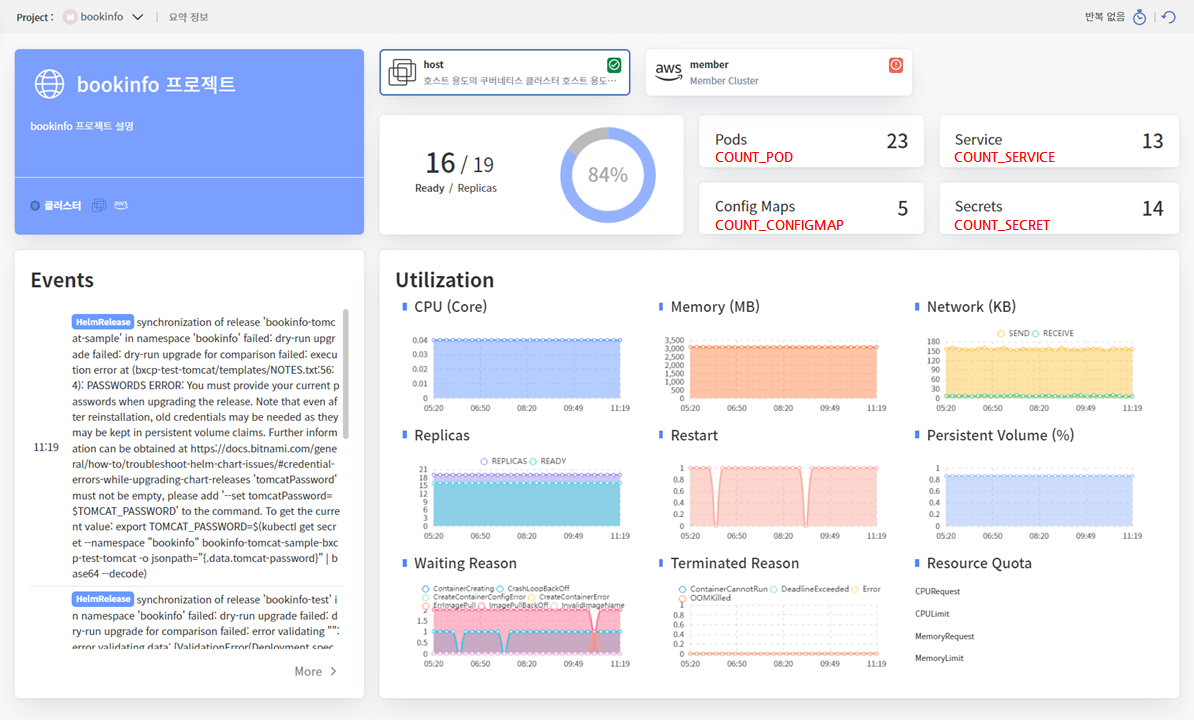Image resolution: width=1194 pixels, height=720 pixels.
Task: Click the small cluster squares icon in project card
Action: (99, 205)
